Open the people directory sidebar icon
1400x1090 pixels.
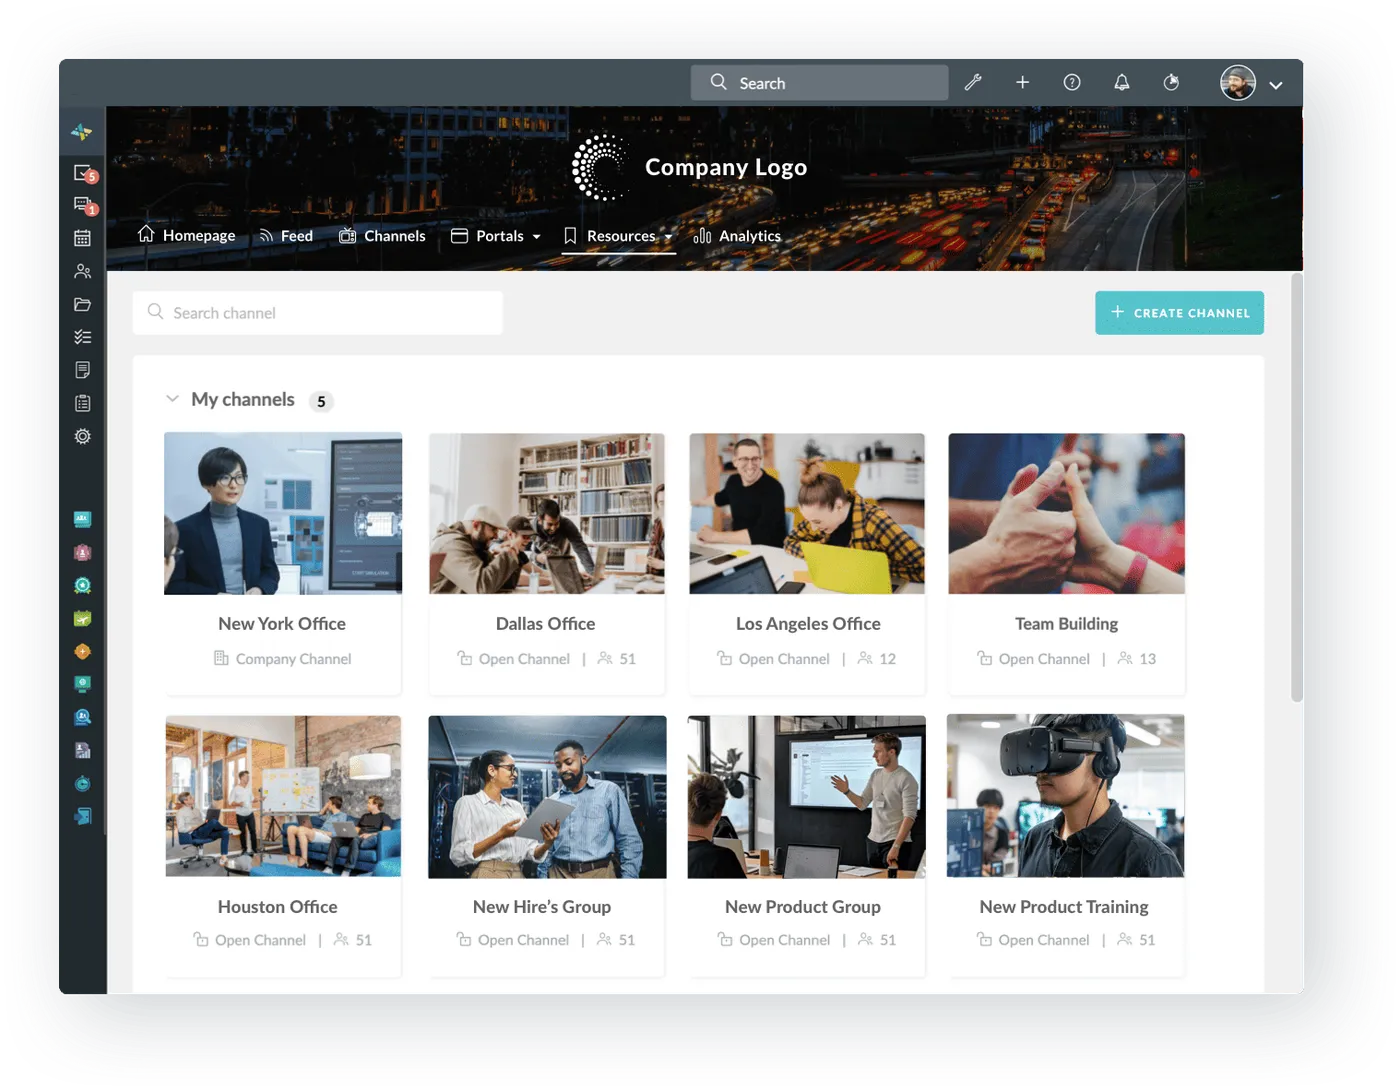click(82, 271)
